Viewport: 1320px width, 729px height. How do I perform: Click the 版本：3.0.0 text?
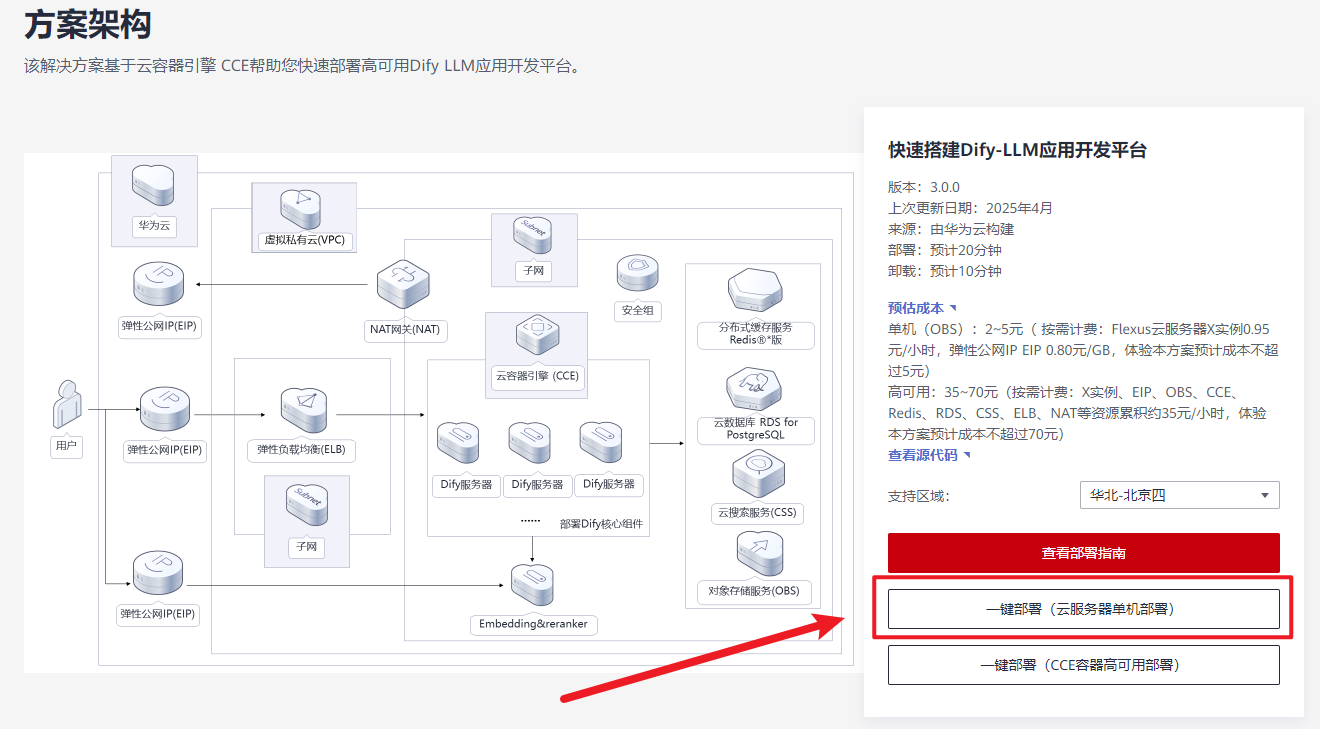coord(924,187)
